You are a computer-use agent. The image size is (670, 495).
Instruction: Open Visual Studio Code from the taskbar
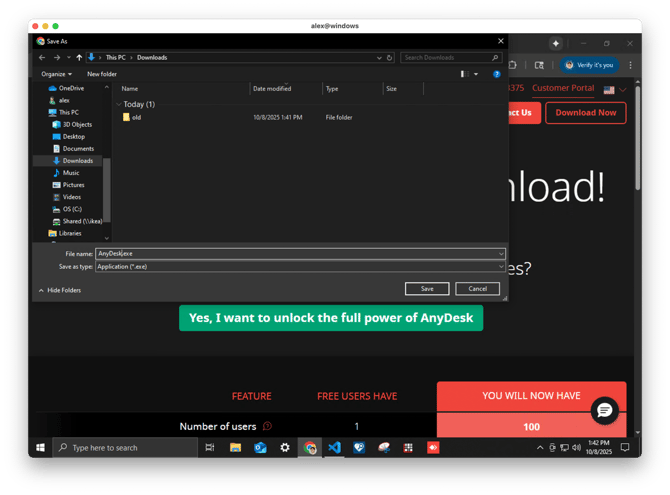tap(335, 448)
